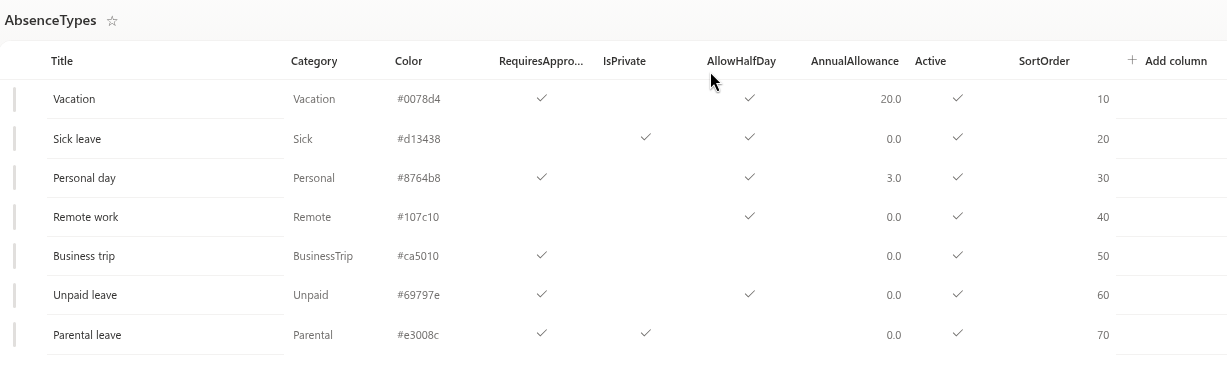Image resolution: width=1227 pixels, height=368 pixels.
Task: Select color value #d13438
Action: pyautogui.click(x=419, y=139)
